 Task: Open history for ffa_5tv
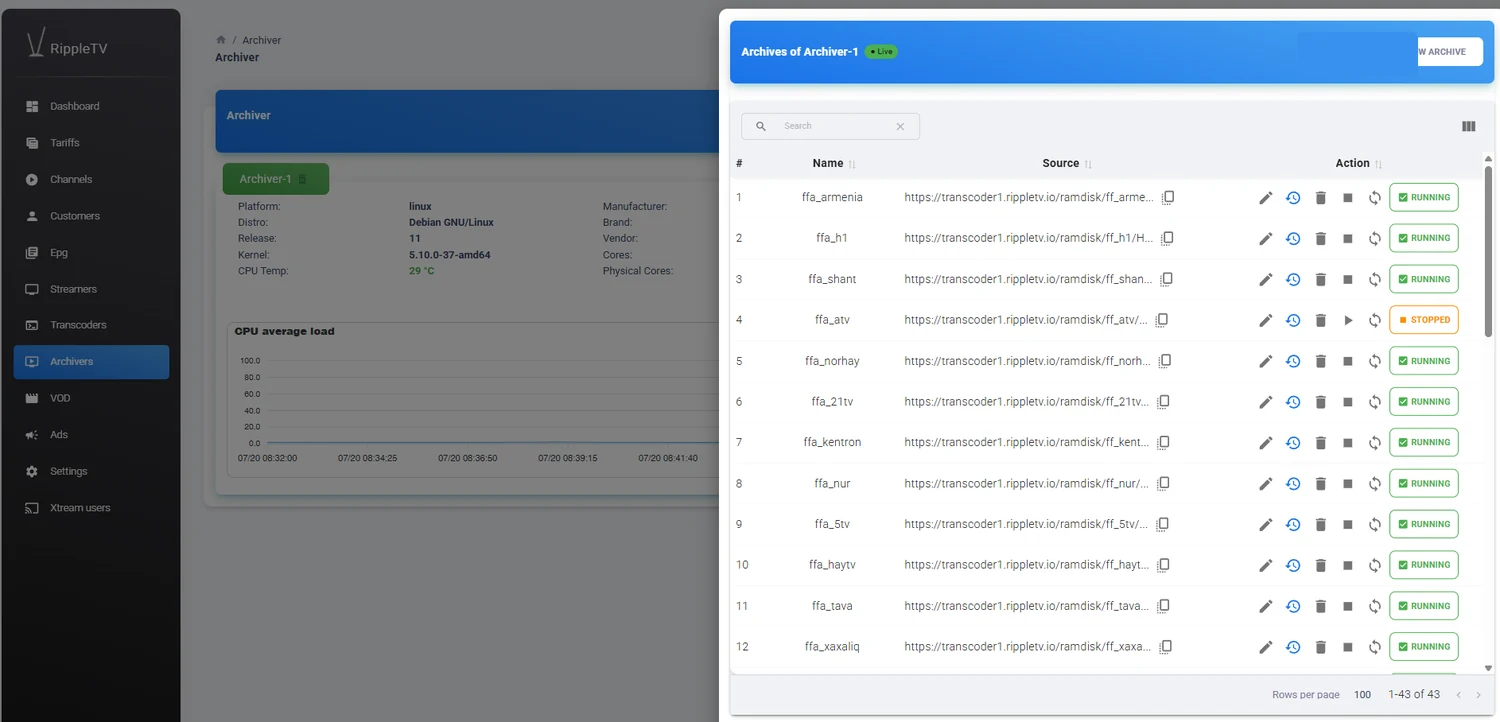click(1293, 525)
